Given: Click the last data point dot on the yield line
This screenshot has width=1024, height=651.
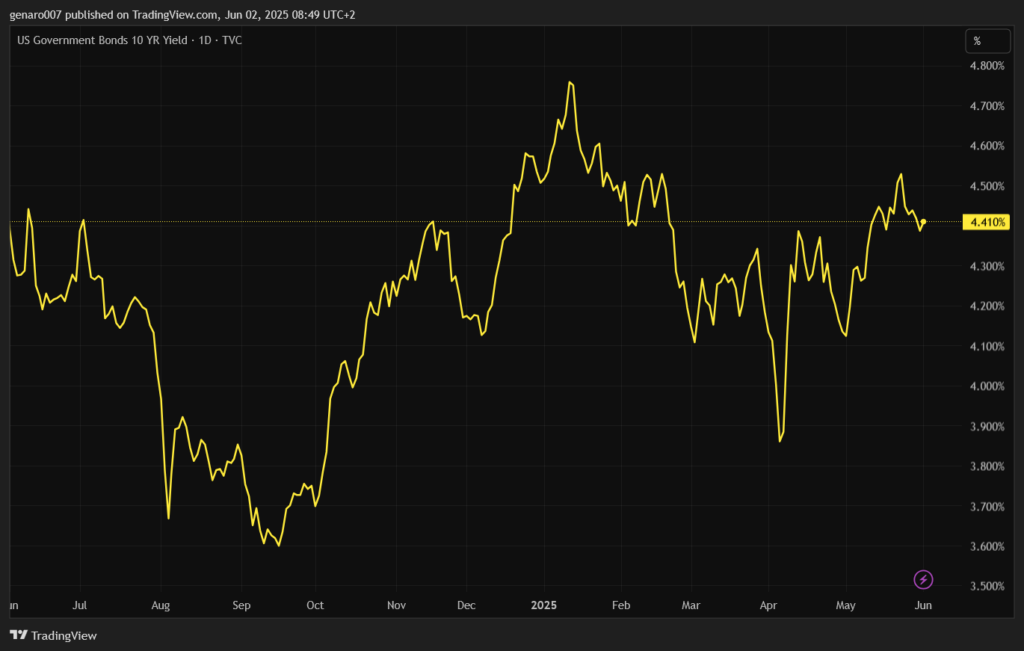Looking at the screenshot, I should (924, 221).
